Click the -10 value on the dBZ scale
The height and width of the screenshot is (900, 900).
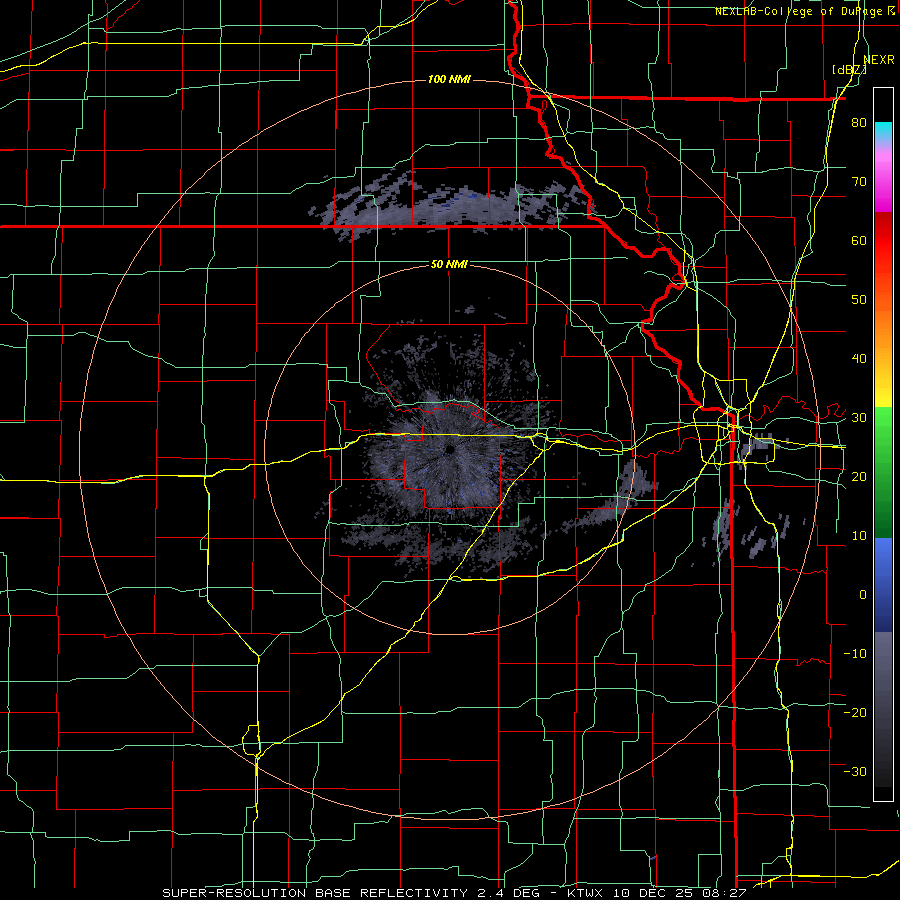coord(855,654)
